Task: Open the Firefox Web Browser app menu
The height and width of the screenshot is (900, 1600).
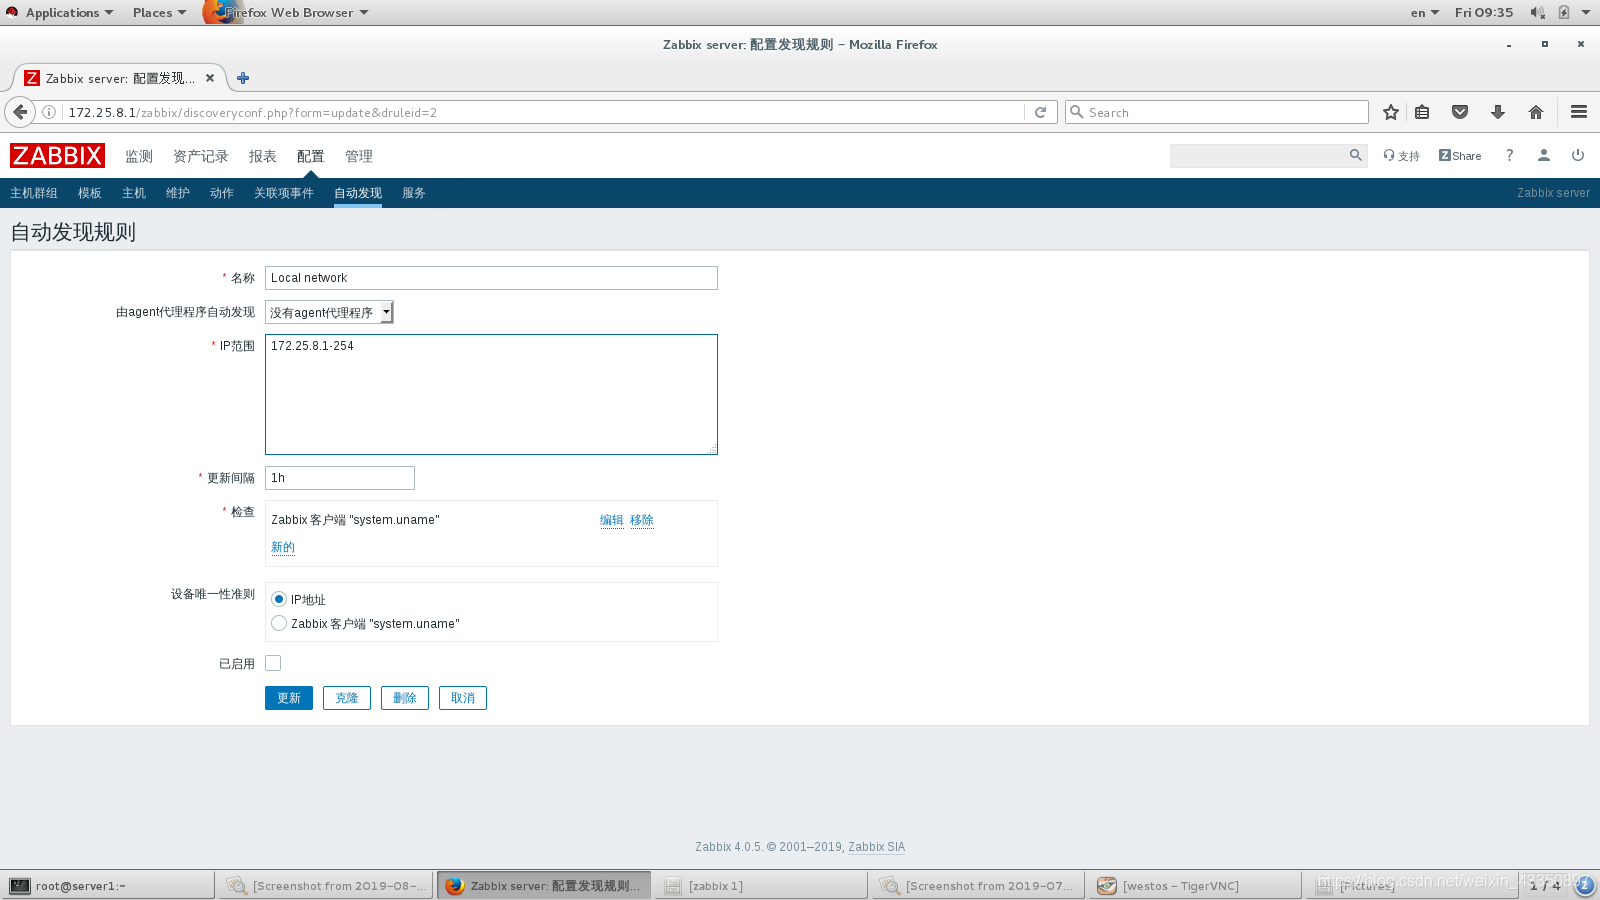Action: tap(287, 12)
